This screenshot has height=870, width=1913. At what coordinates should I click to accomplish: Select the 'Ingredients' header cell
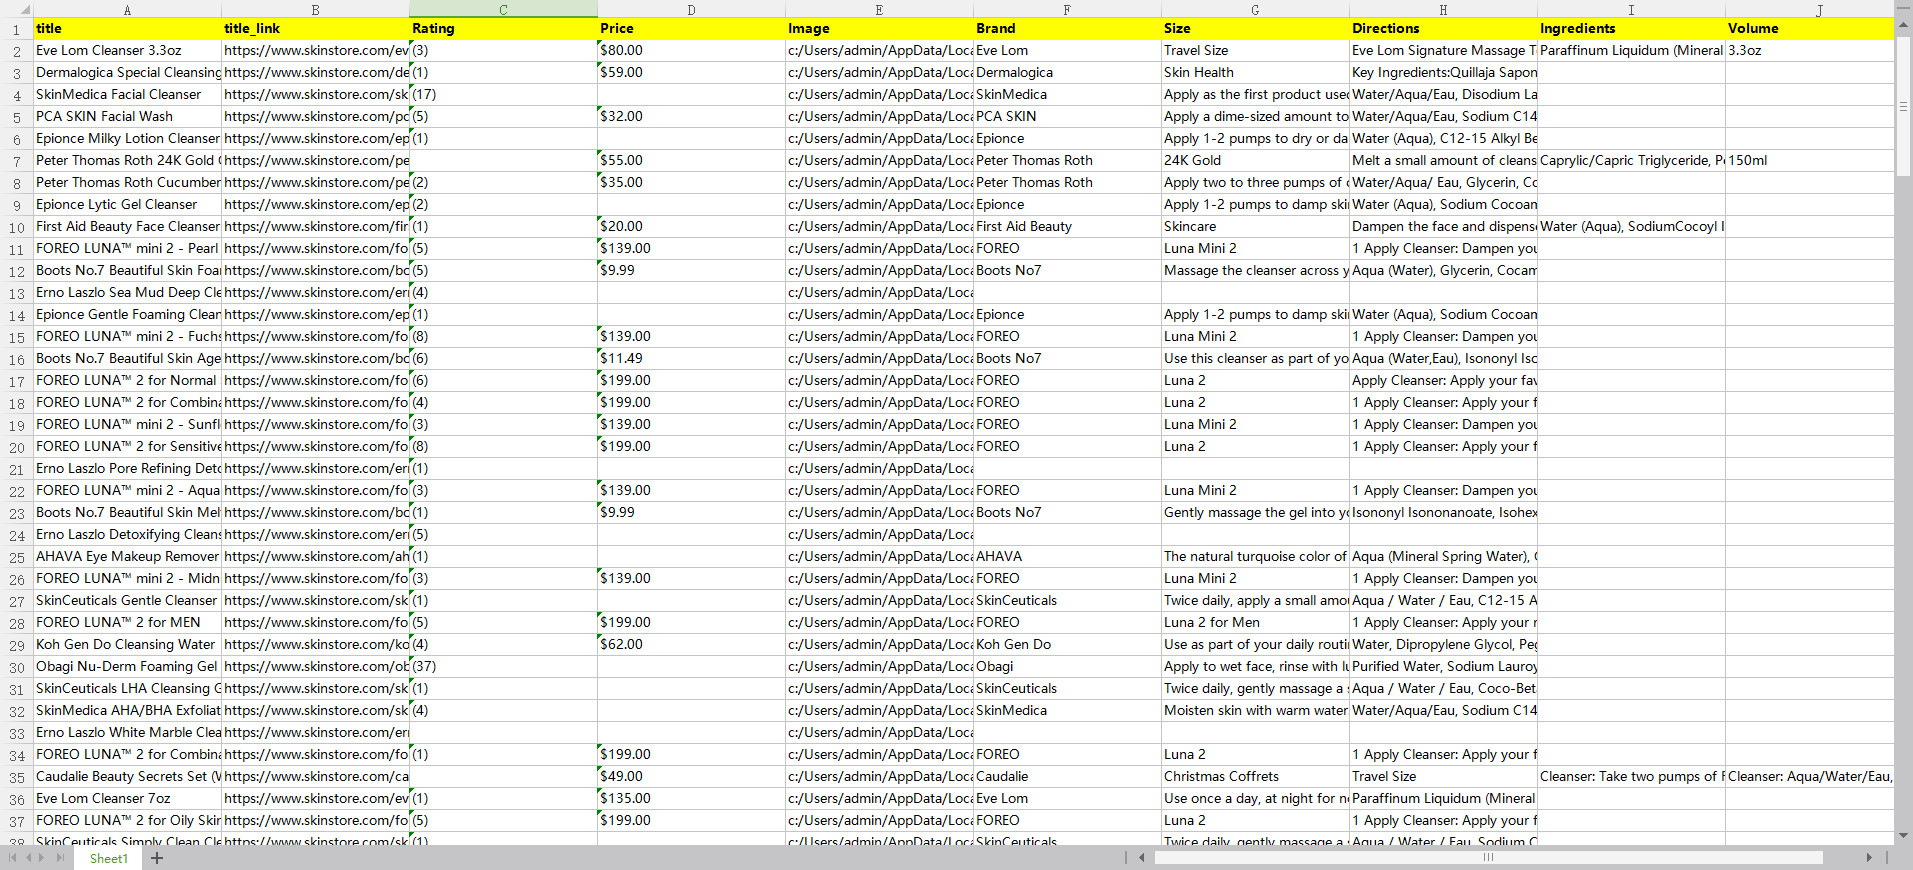[1631, 28]
